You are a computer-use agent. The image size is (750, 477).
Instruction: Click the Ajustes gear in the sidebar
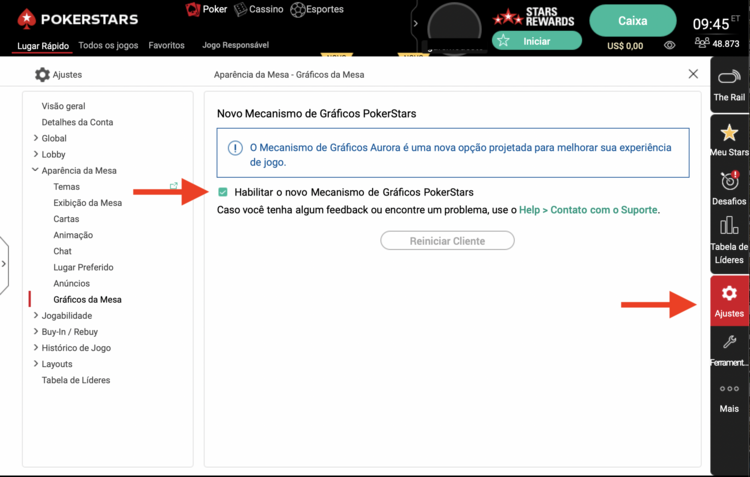(729, 293)
